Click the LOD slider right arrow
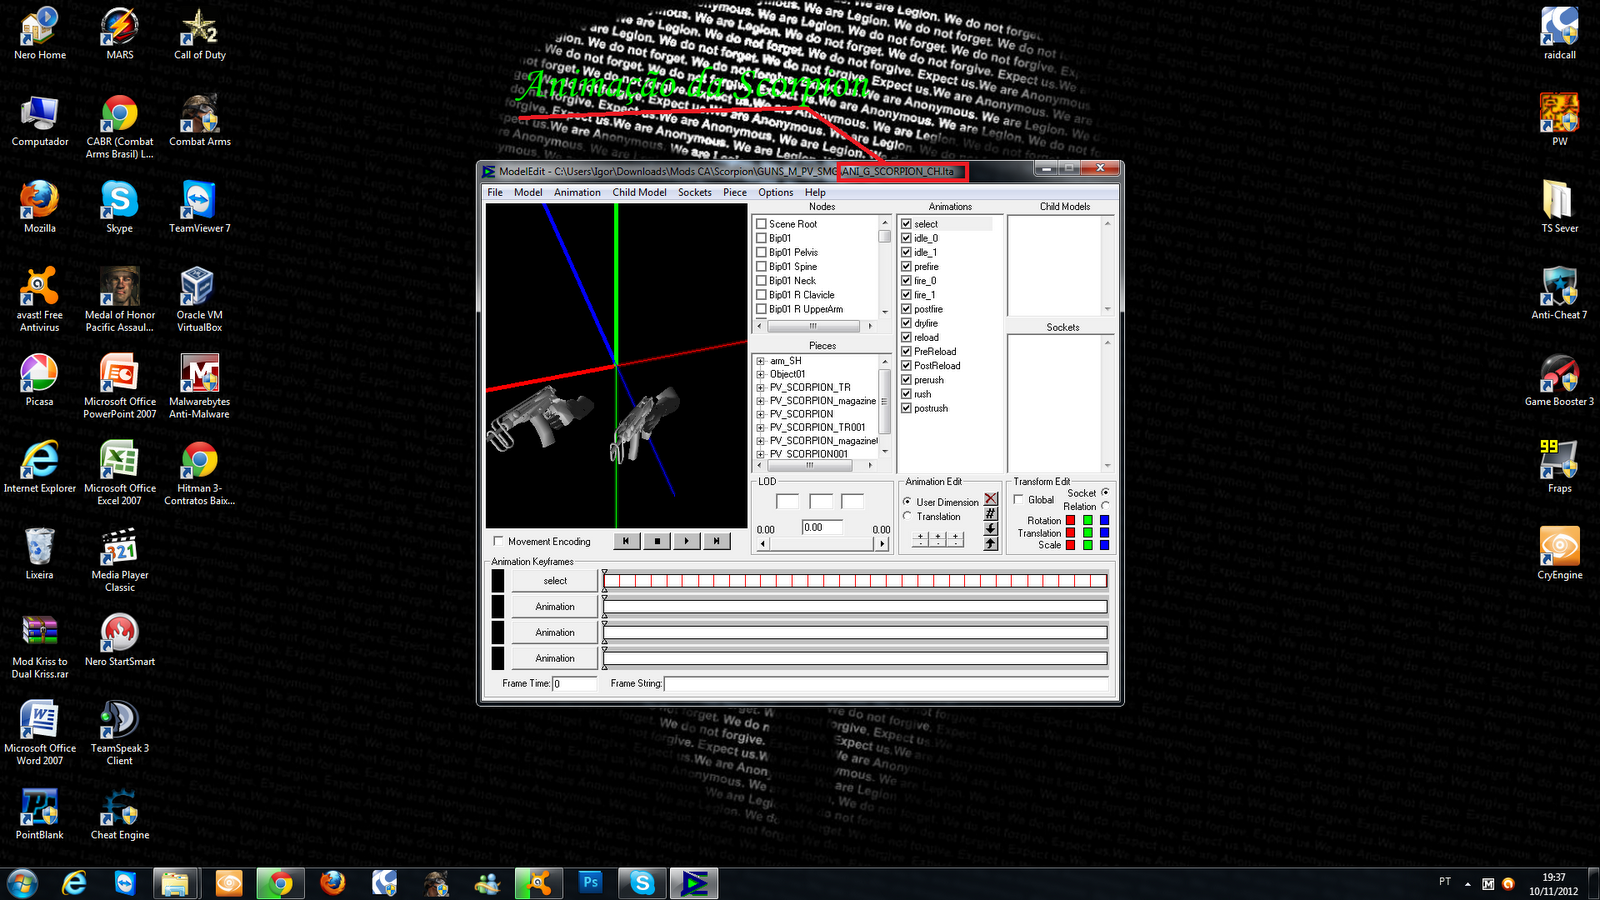1600x900 pixels. coord(882,544)
